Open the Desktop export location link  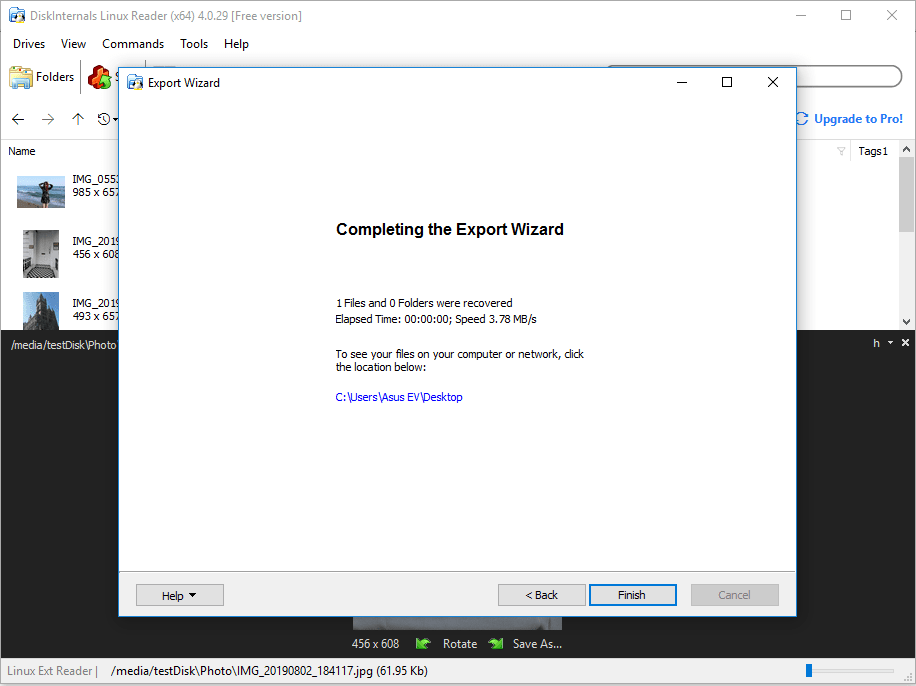399,397
